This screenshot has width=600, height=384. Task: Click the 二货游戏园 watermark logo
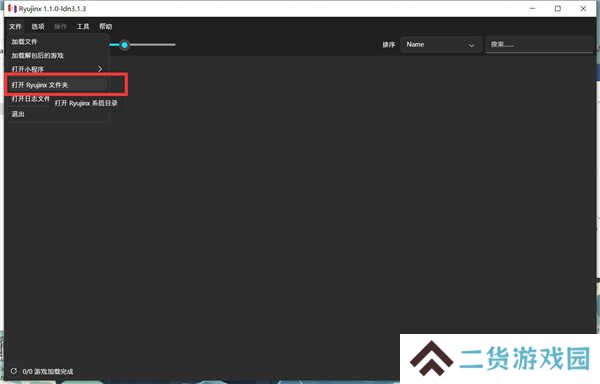point(500,358)
